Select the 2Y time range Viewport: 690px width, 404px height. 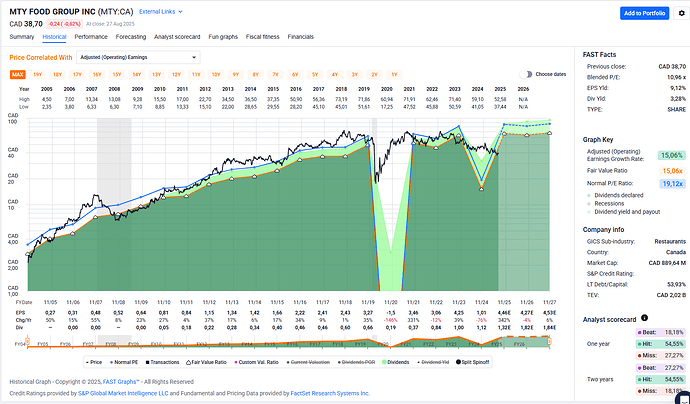coord(374,75)
